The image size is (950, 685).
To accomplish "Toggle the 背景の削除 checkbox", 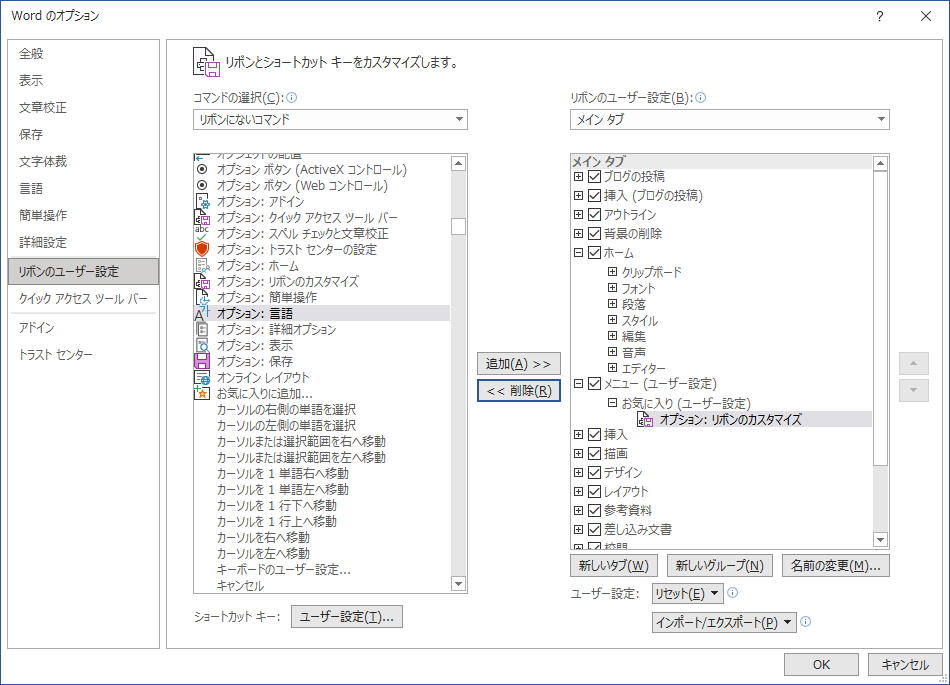I will coord(594,234).
